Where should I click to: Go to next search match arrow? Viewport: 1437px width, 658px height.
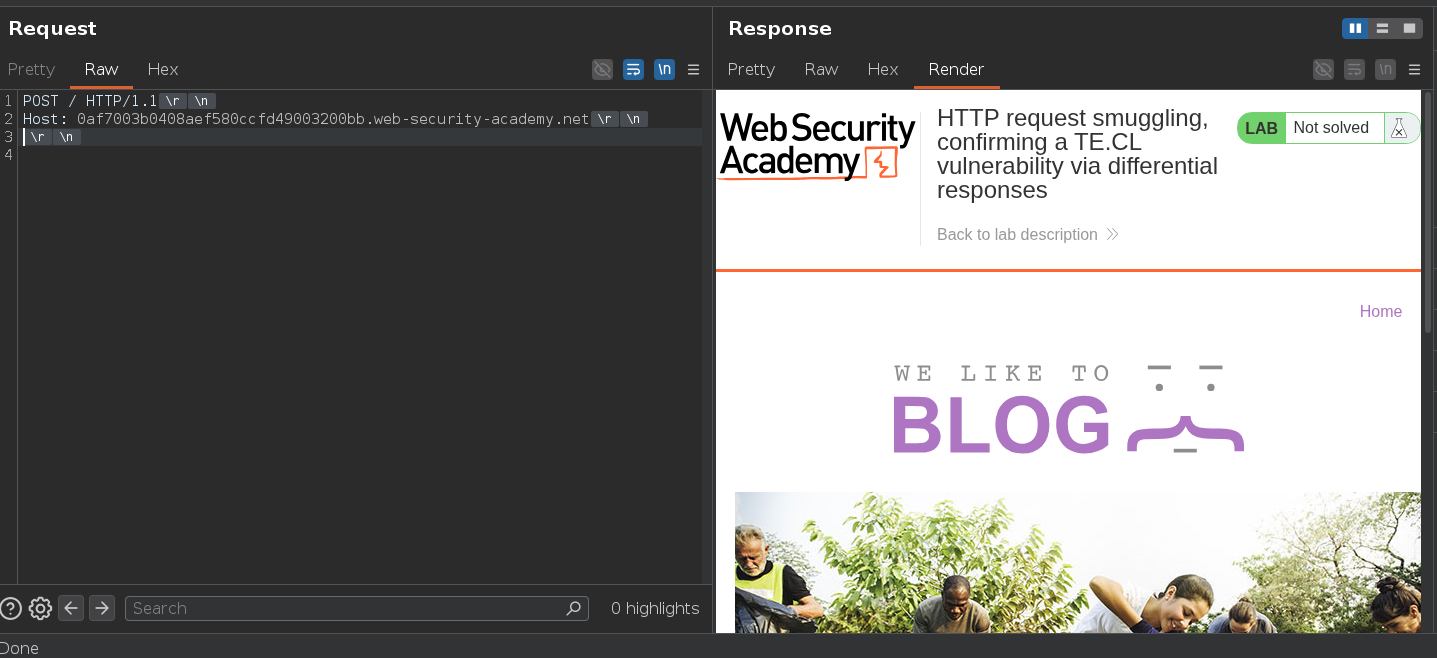(102, 608)
